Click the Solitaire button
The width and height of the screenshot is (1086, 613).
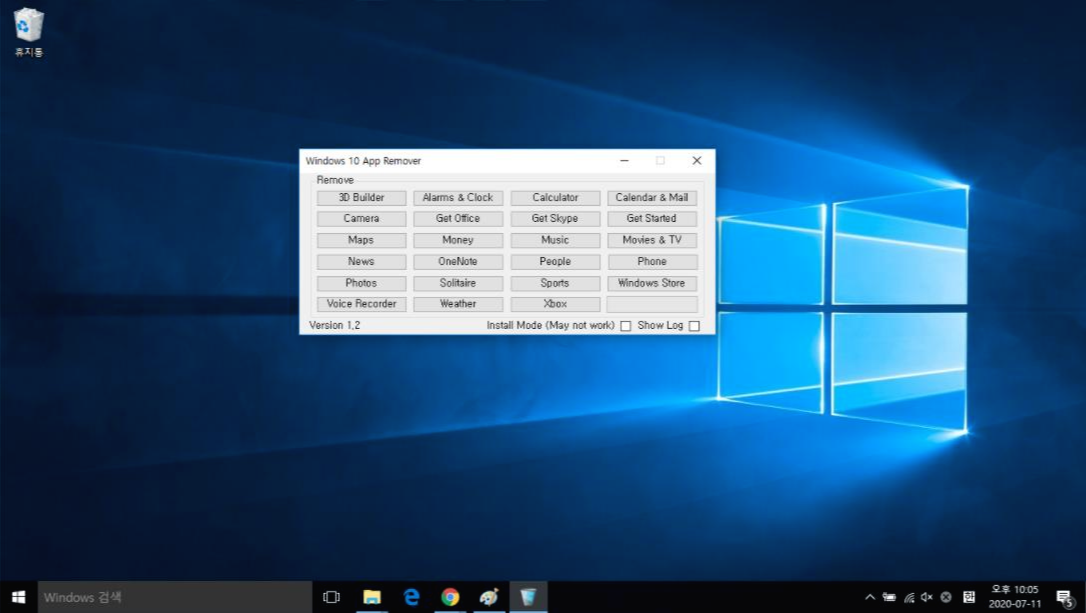coord(458,283)
